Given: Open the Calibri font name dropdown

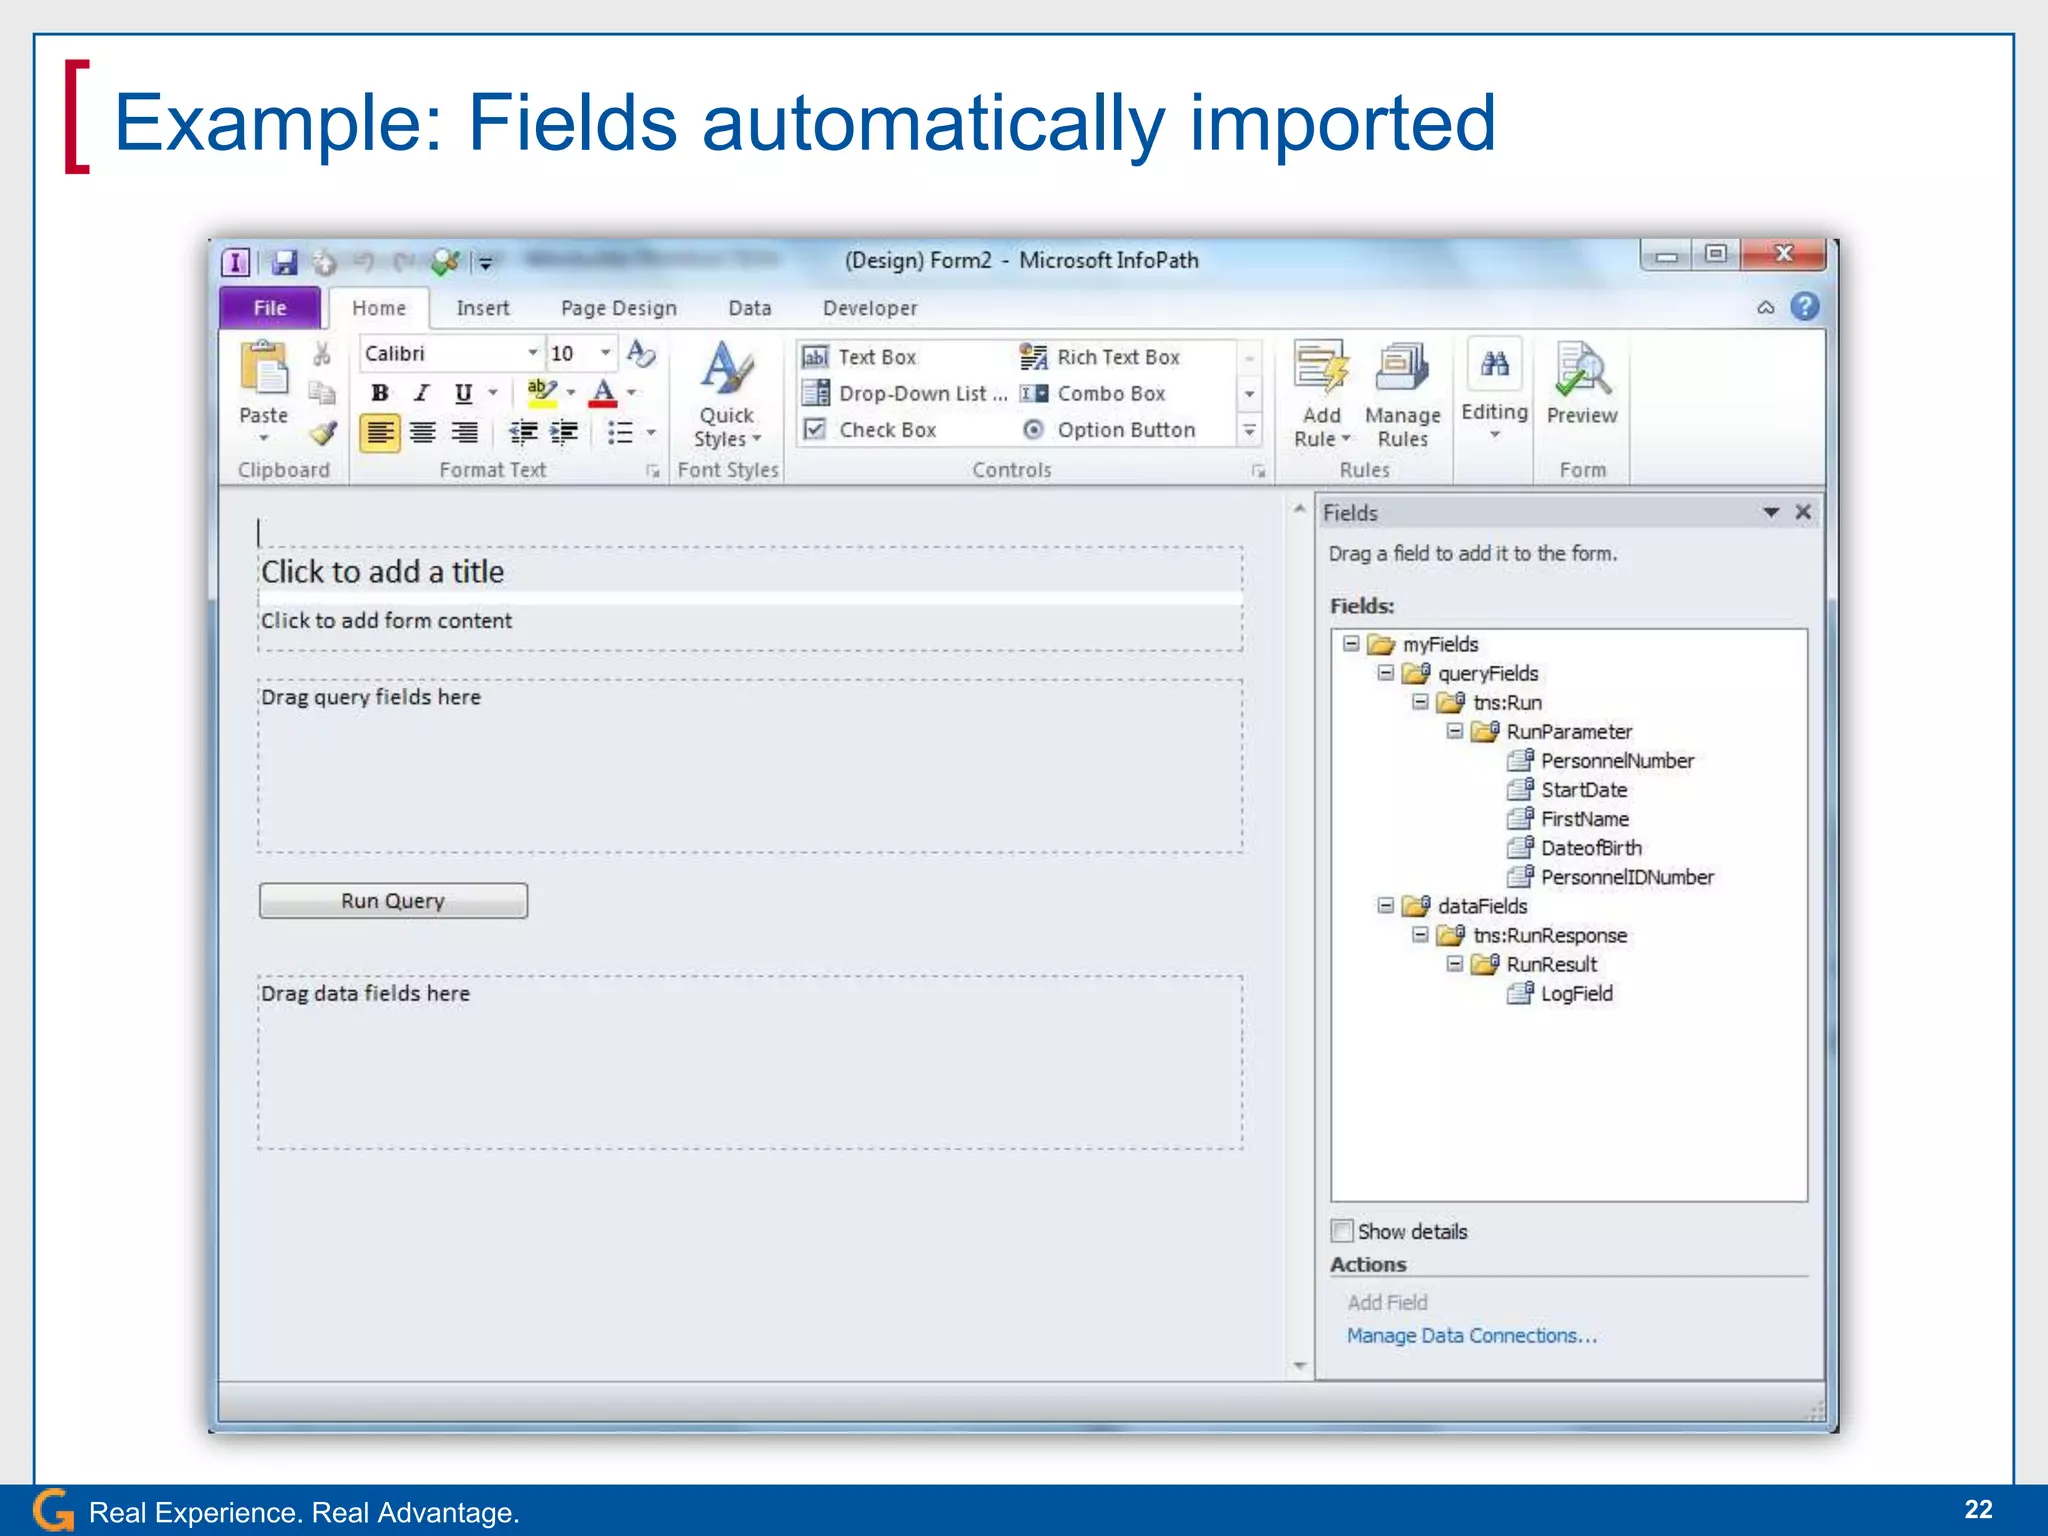Looking at the screenshot, I should coord(532,353).
